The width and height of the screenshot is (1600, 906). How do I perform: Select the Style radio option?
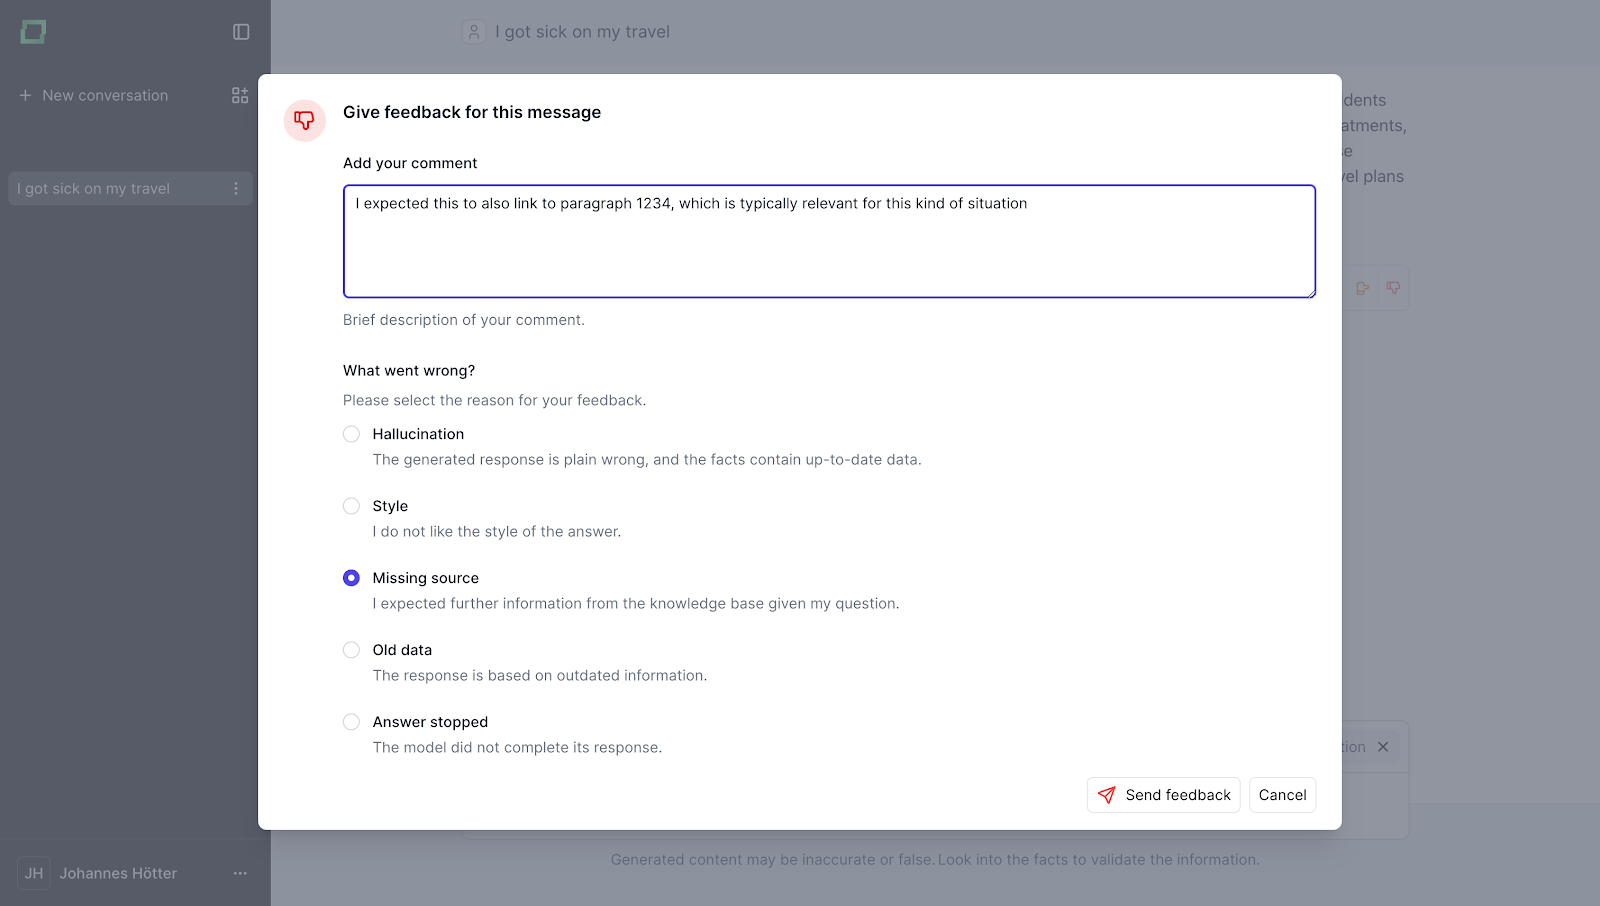[x=351, y=506]
